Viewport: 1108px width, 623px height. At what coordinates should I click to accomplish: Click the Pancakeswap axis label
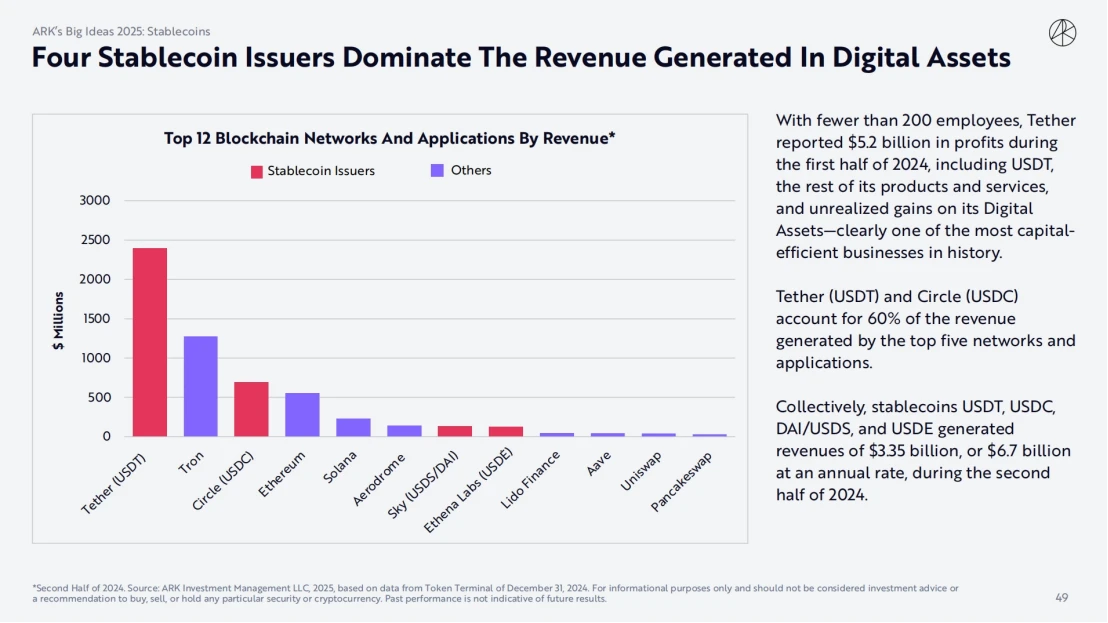point(683,480)
